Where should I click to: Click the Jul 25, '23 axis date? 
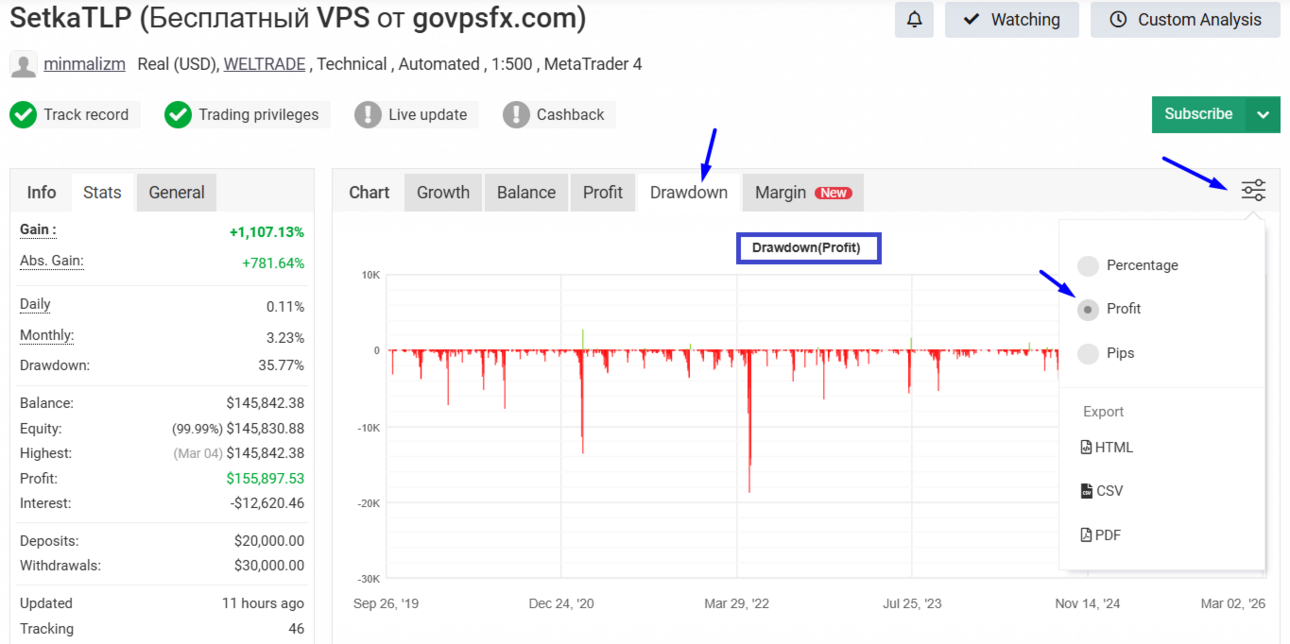tap(912, 604)
